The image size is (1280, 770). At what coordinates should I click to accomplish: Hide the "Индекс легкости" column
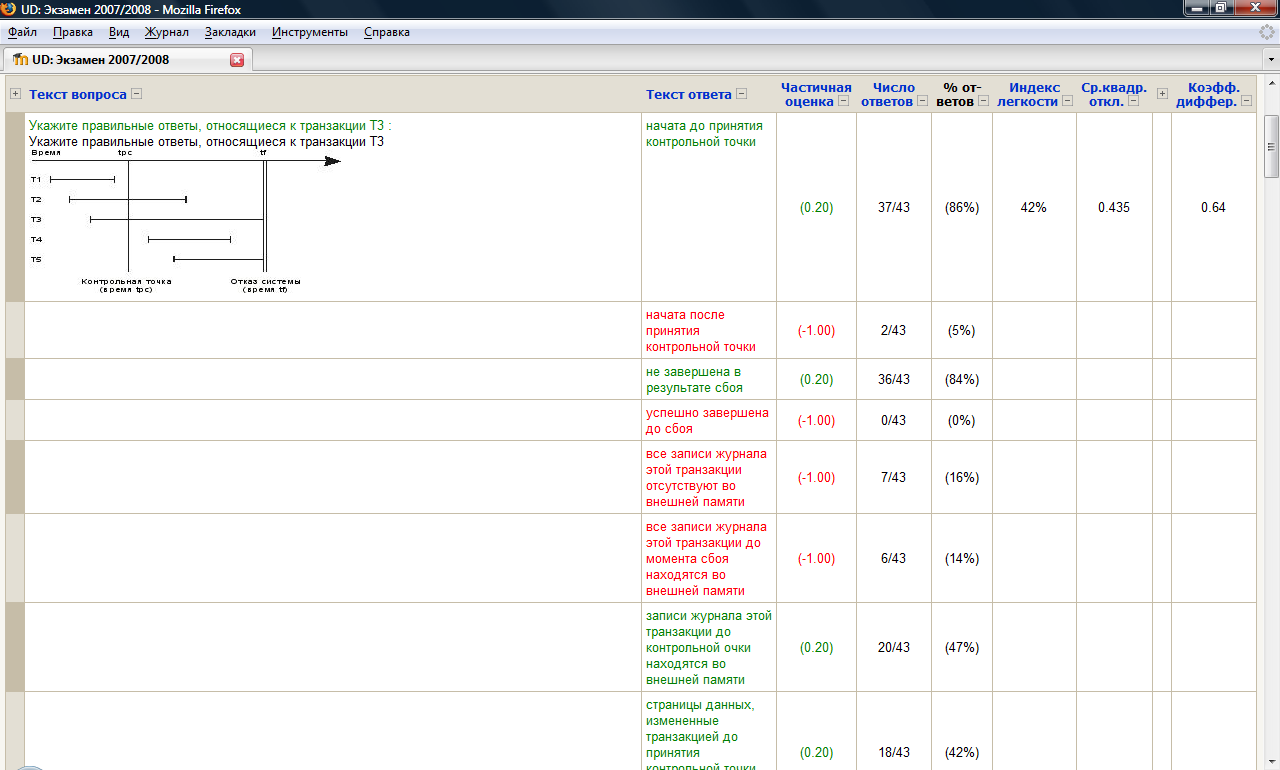click(x=1067, y=101)
